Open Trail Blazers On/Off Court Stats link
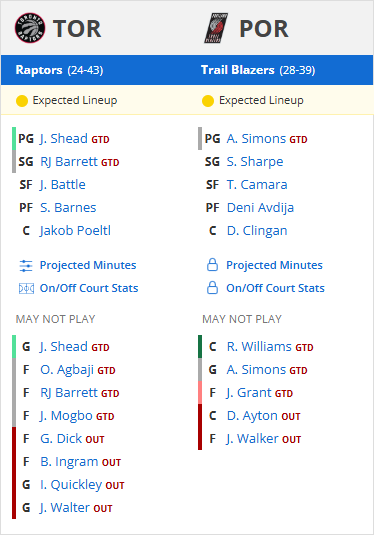The image size is (374, 535). click(275, 288)
